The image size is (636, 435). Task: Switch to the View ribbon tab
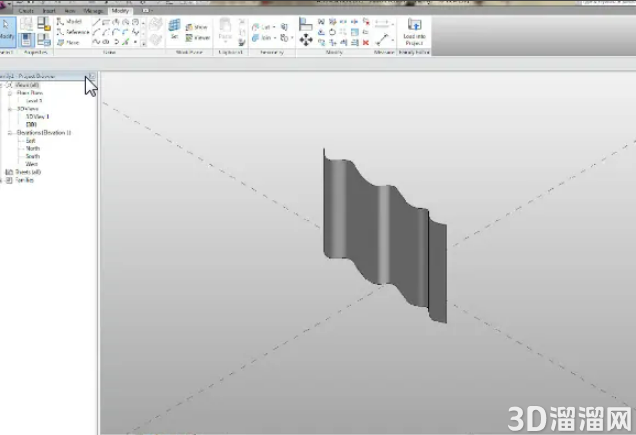point(70,11)
